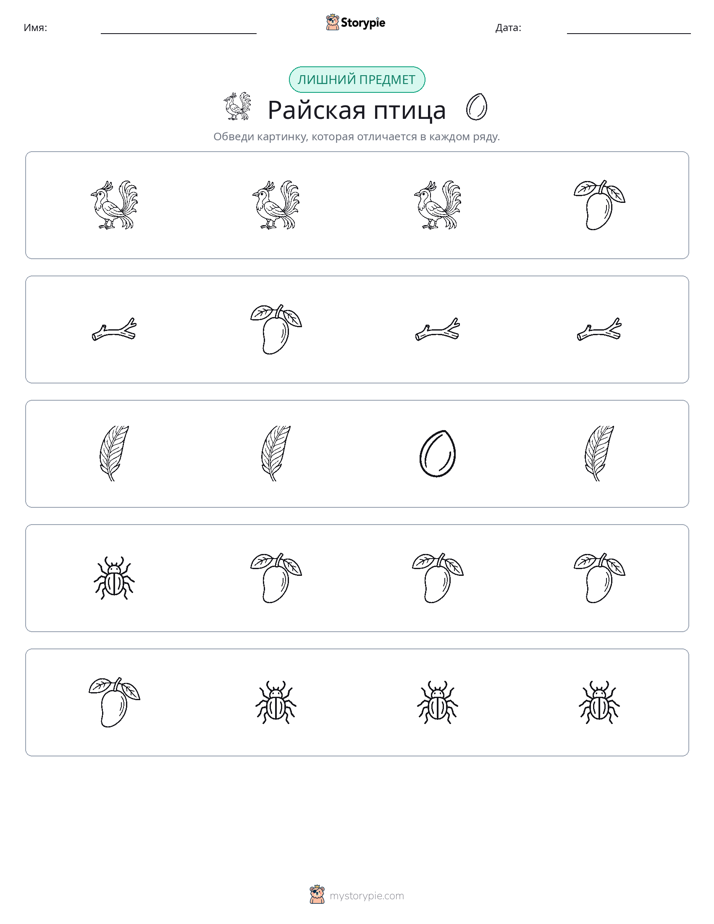The image size is (714, 924).
Task: Pick the egg in the feather row
Action: click(437, 454)
